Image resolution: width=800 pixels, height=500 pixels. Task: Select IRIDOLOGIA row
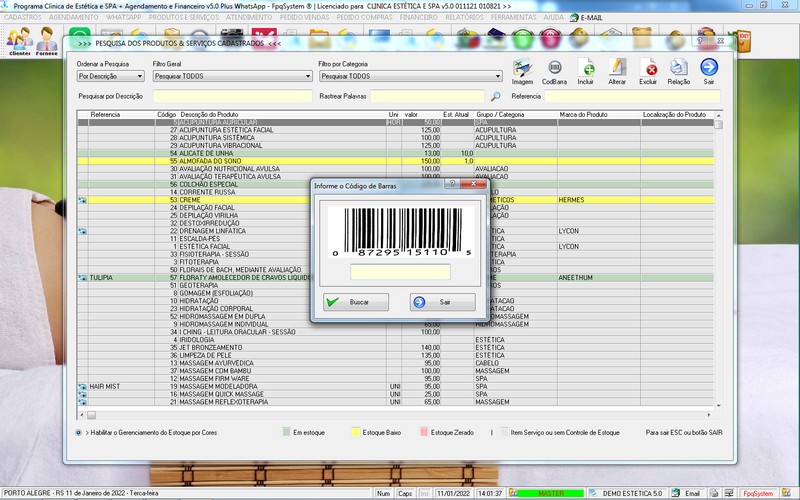(x=396, y=340)
